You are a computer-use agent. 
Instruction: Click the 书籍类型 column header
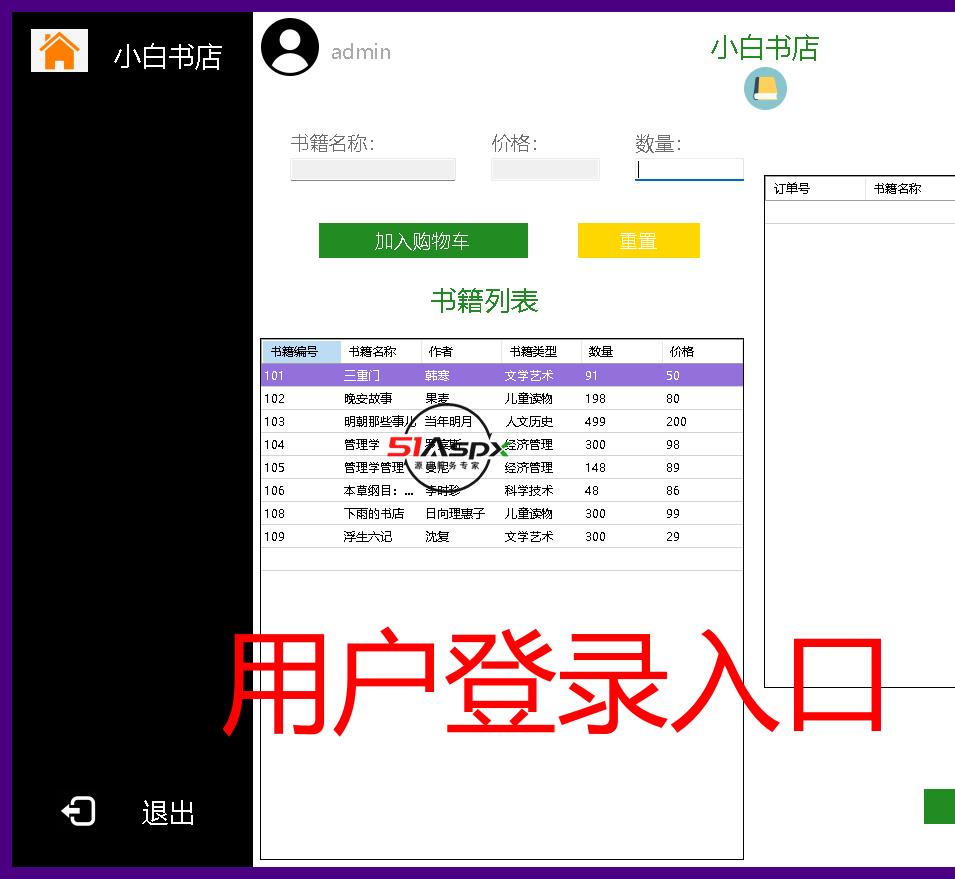coord(541,351)
